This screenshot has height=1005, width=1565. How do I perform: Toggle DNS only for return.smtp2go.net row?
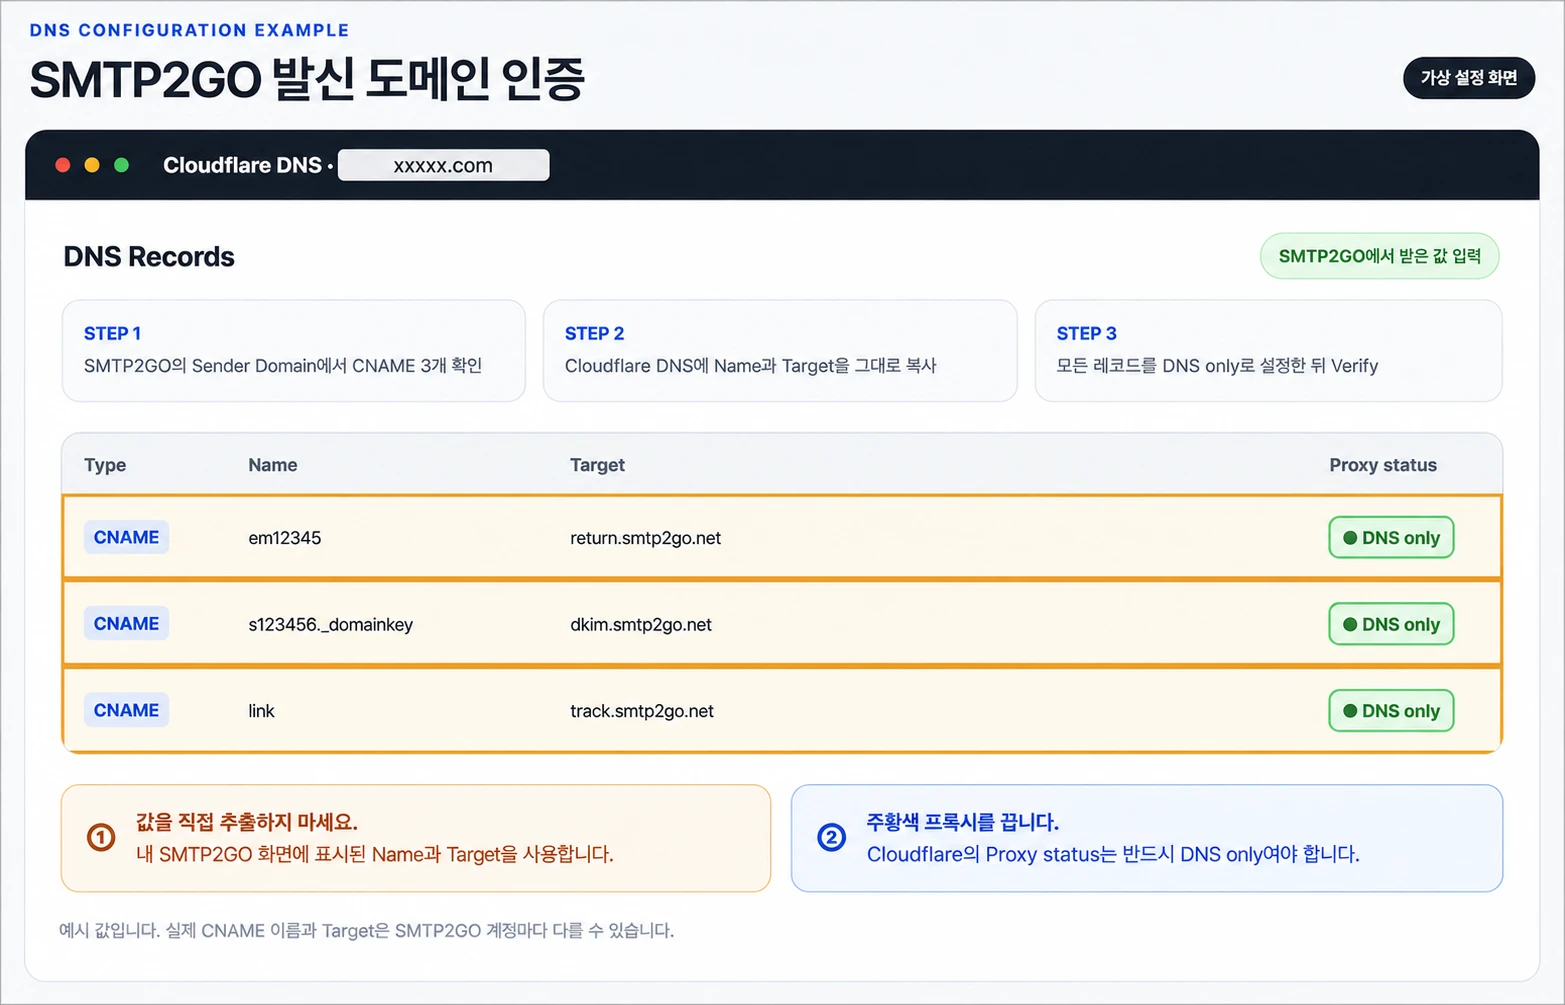[x=1391, y=538]
